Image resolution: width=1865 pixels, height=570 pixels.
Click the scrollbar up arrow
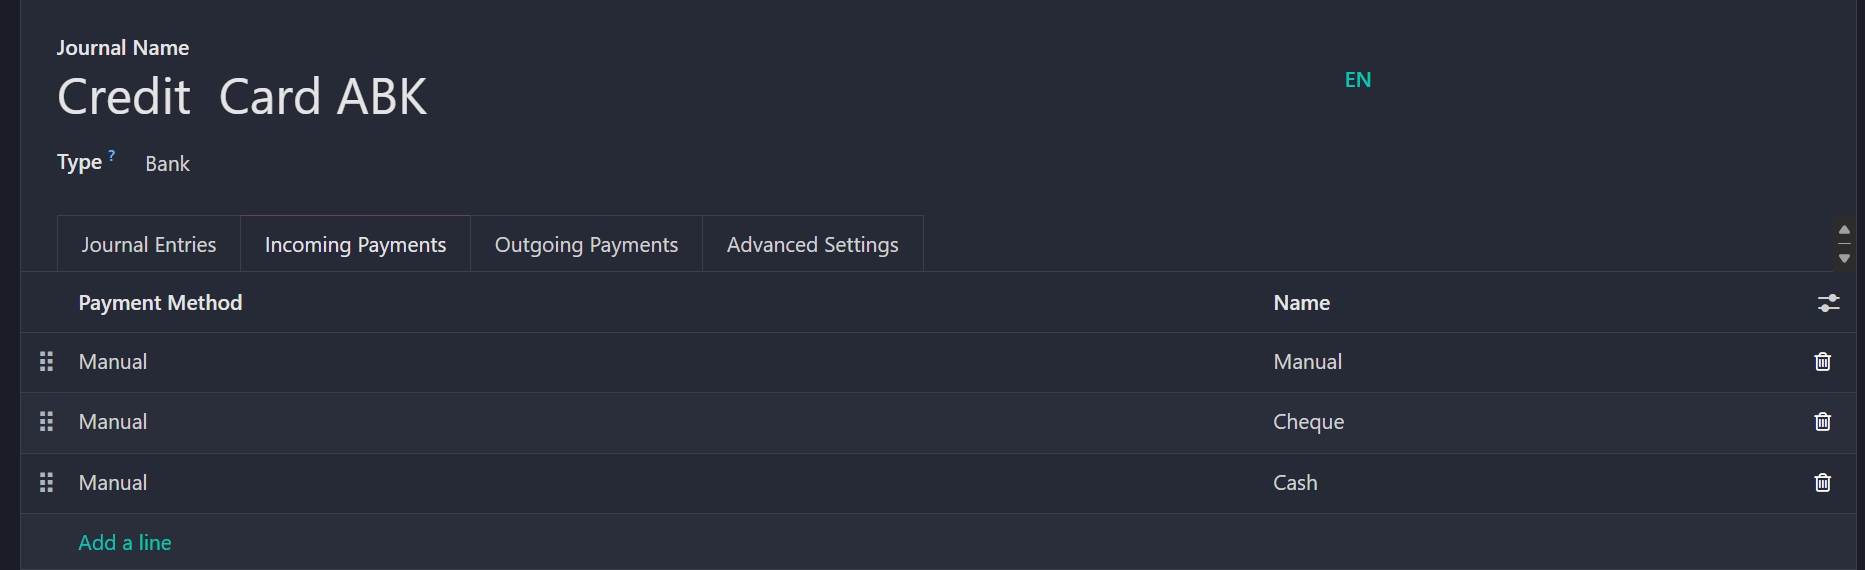(x=1844, y=230)
